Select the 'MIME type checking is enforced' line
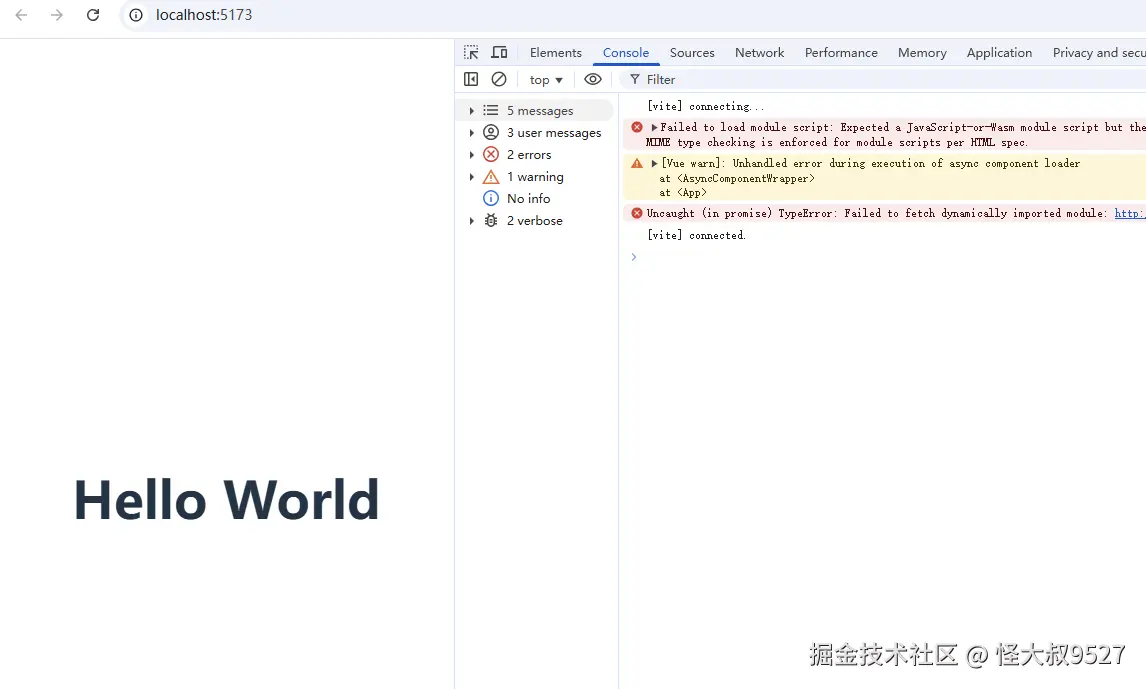Screen dimensions: 1146x689 (x=837, y=142)
